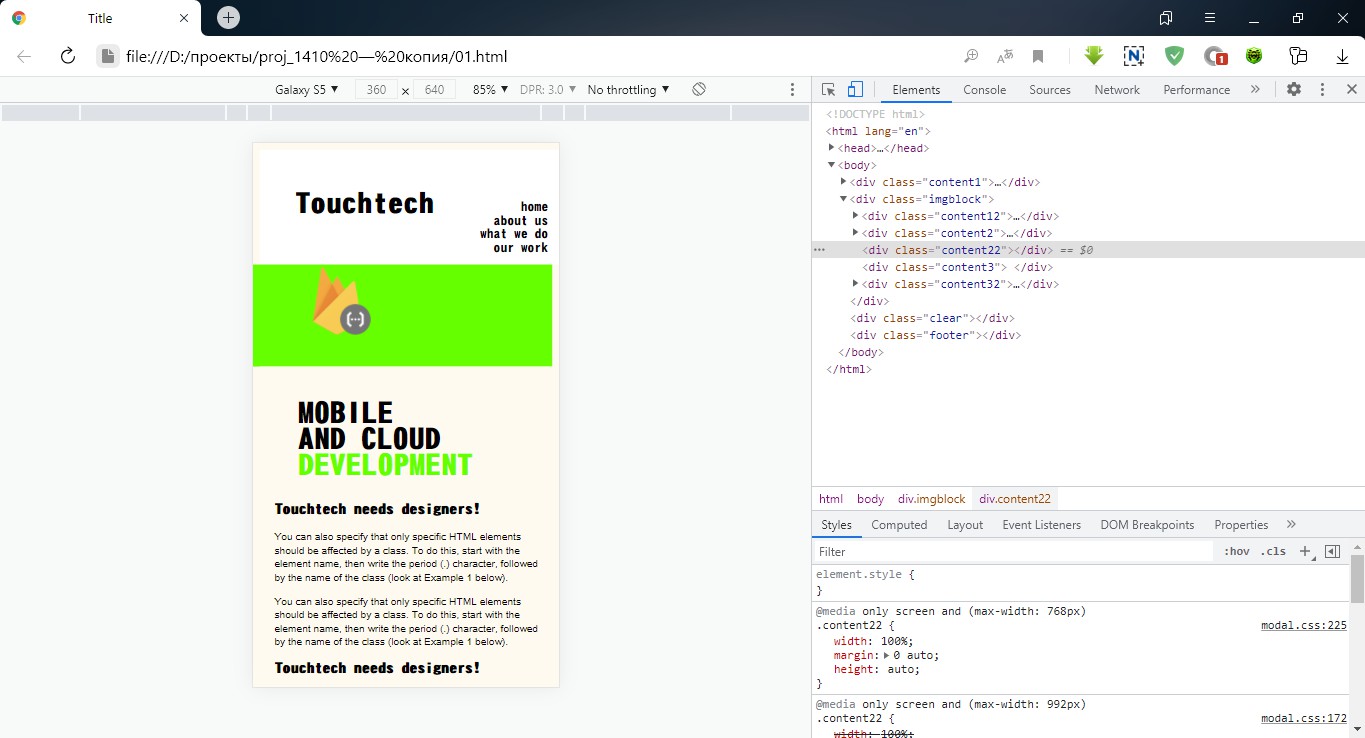This screenshot has height=738, width=1365.
Task: Open the No throttling dropdown
Action: [629, 89]
